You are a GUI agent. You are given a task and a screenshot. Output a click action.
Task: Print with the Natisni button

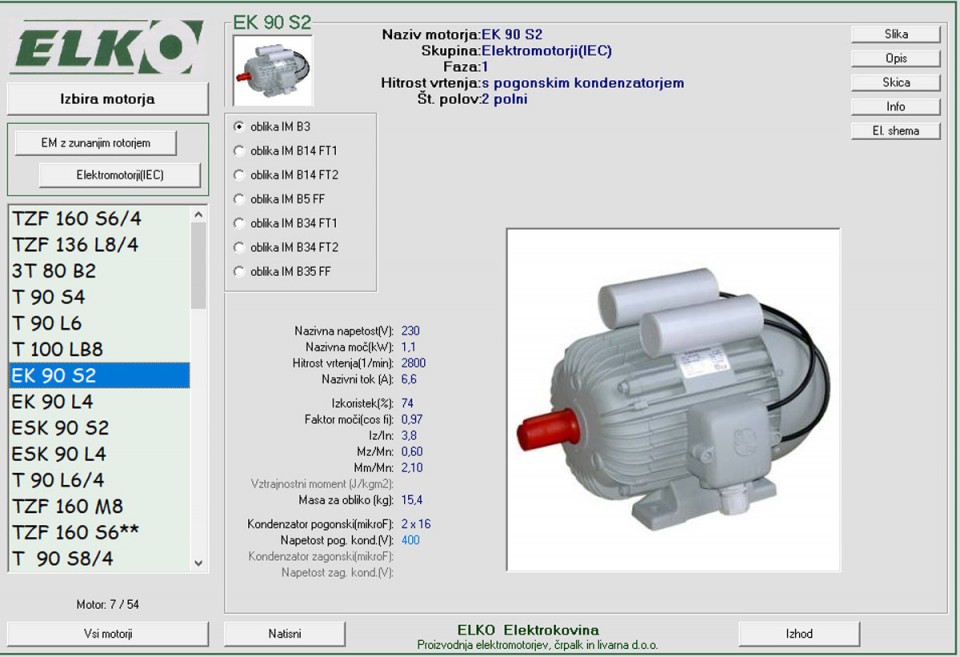[x=285, y=634]
